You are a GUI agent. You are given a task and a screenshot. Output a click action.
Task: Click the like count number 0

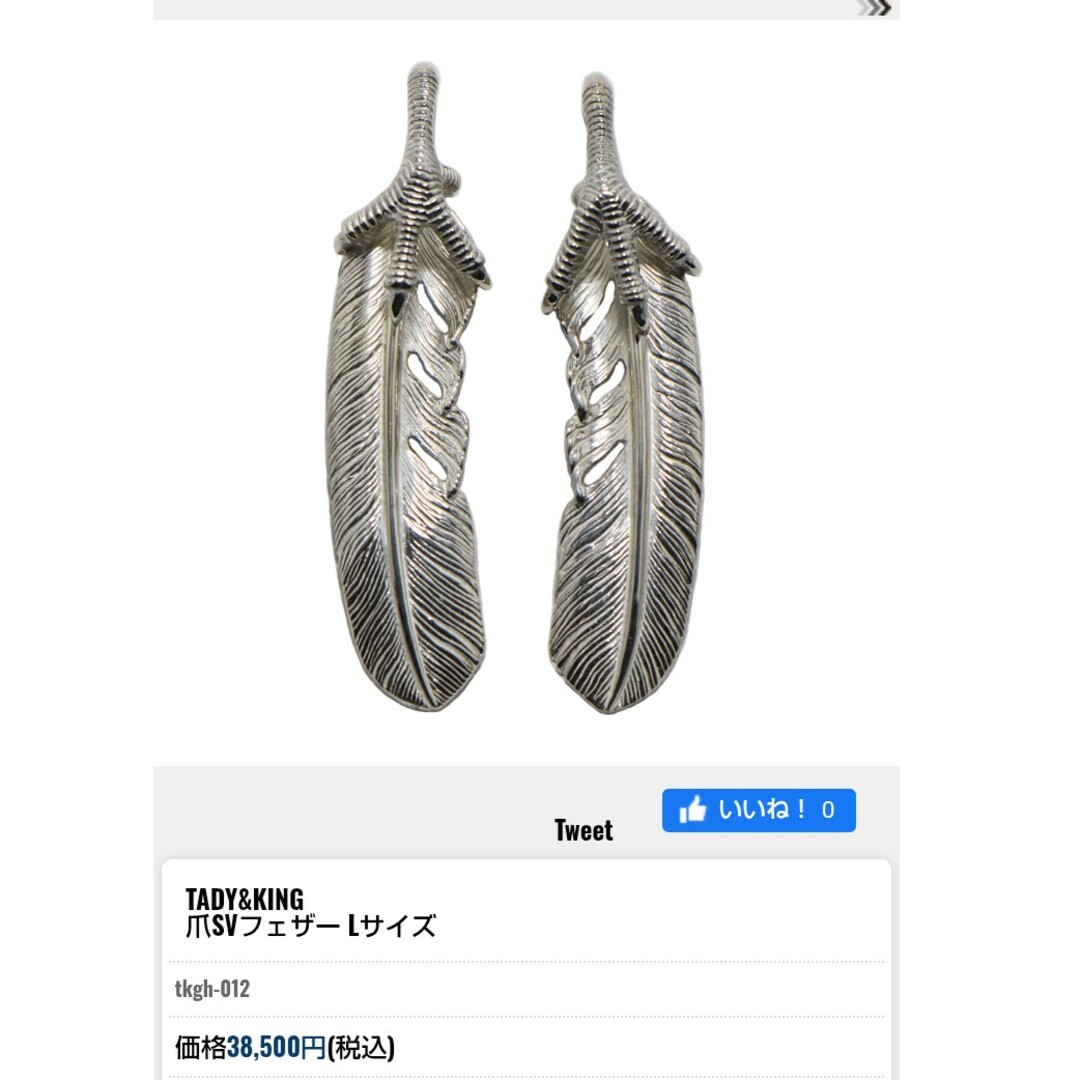pyautogui.click(x=828, y=810)
